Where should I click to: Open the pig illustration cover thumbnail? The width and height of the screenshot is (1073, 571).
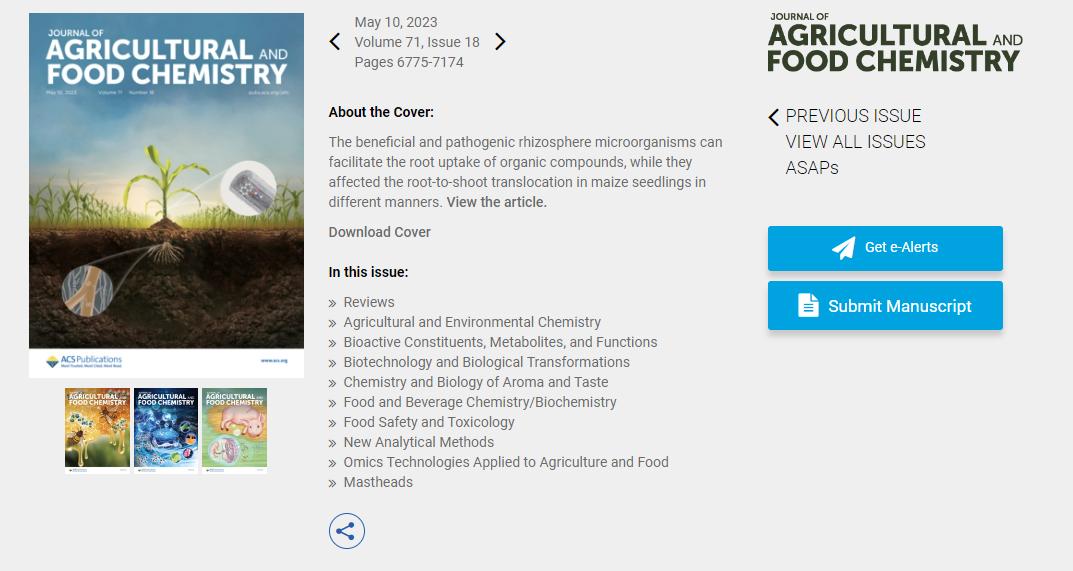coord(234,431)
